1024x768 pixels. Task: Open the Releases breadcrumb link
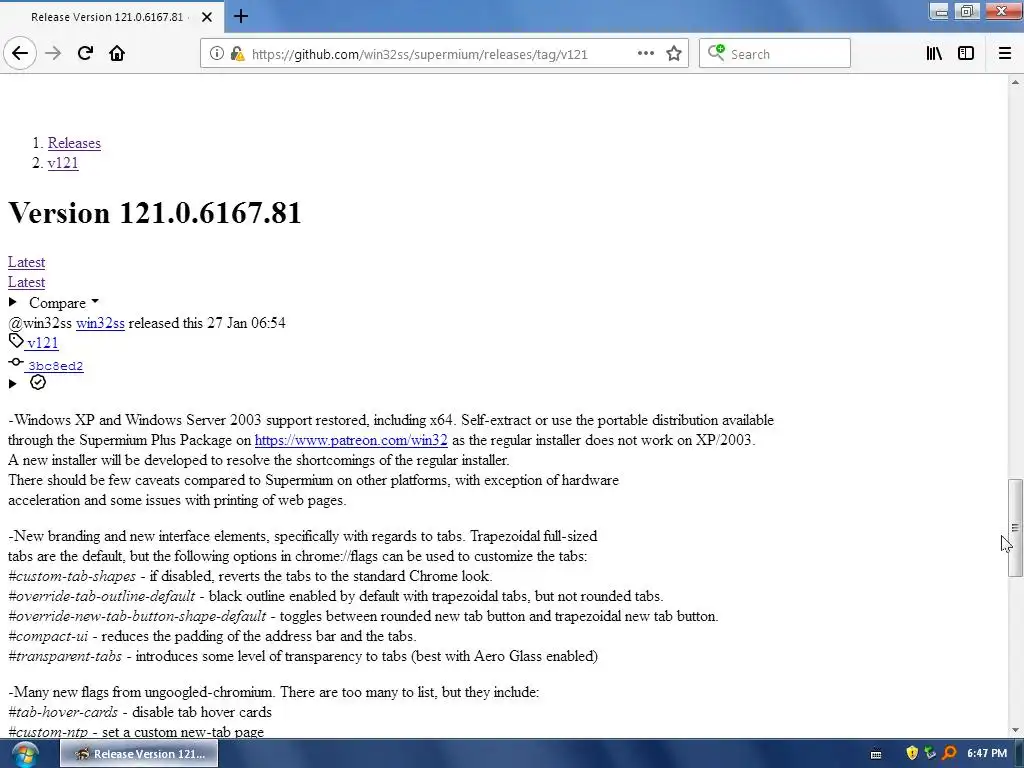(x=74, y=143)
